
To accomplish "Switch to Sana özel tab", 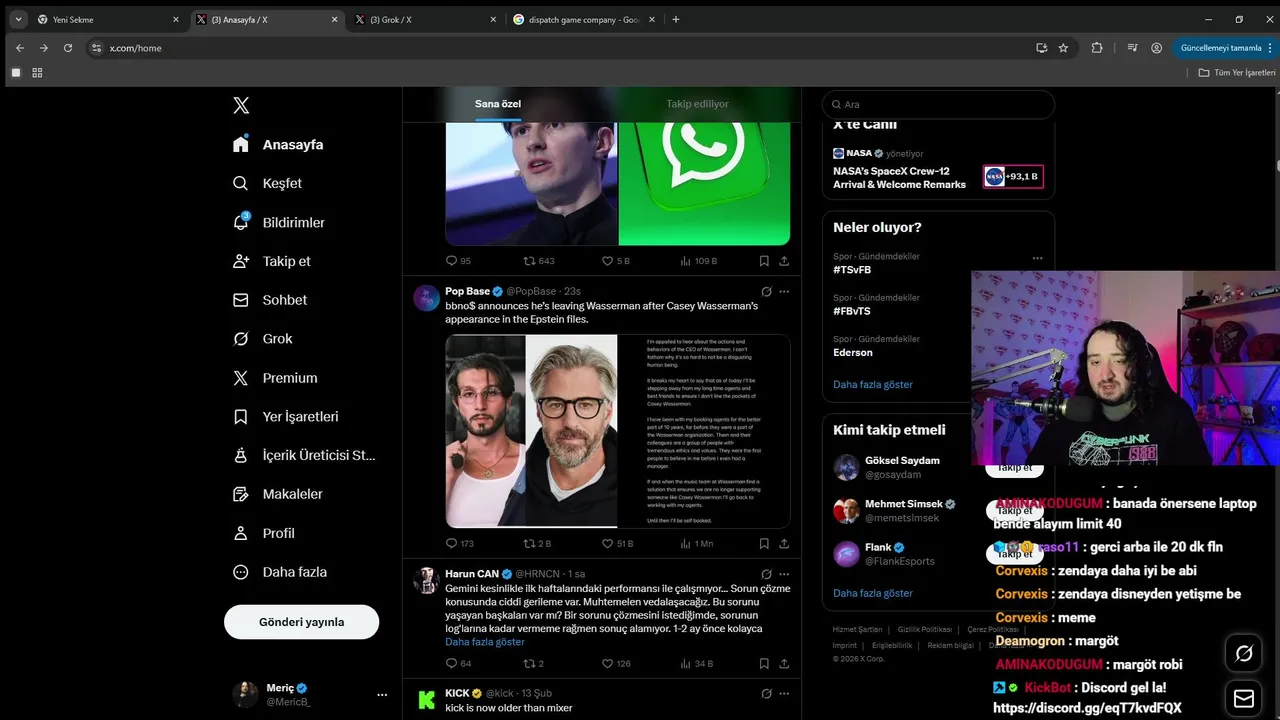I will click(498, 104).
